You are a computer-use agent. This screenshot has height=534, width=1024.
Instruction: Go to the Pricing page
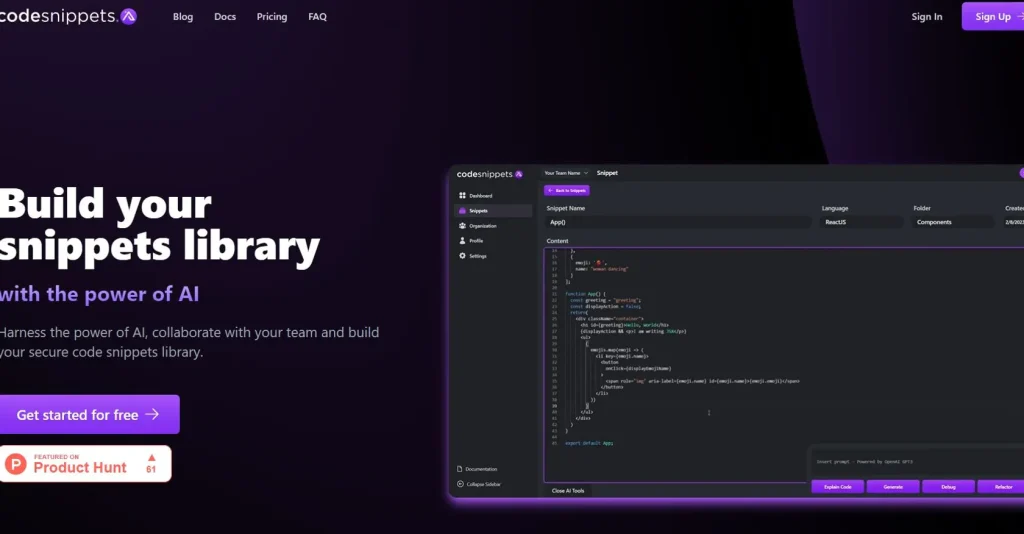point(272,17)
